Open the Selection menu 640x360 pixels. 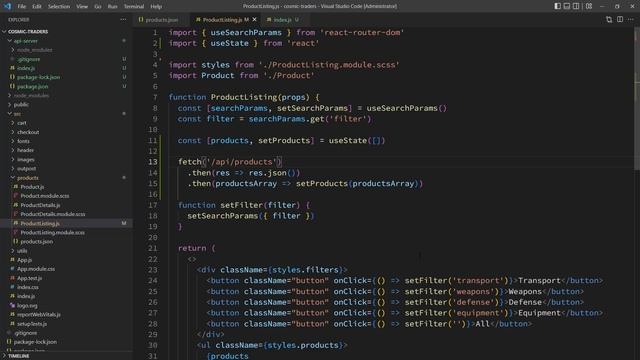[x=59, y=7]
